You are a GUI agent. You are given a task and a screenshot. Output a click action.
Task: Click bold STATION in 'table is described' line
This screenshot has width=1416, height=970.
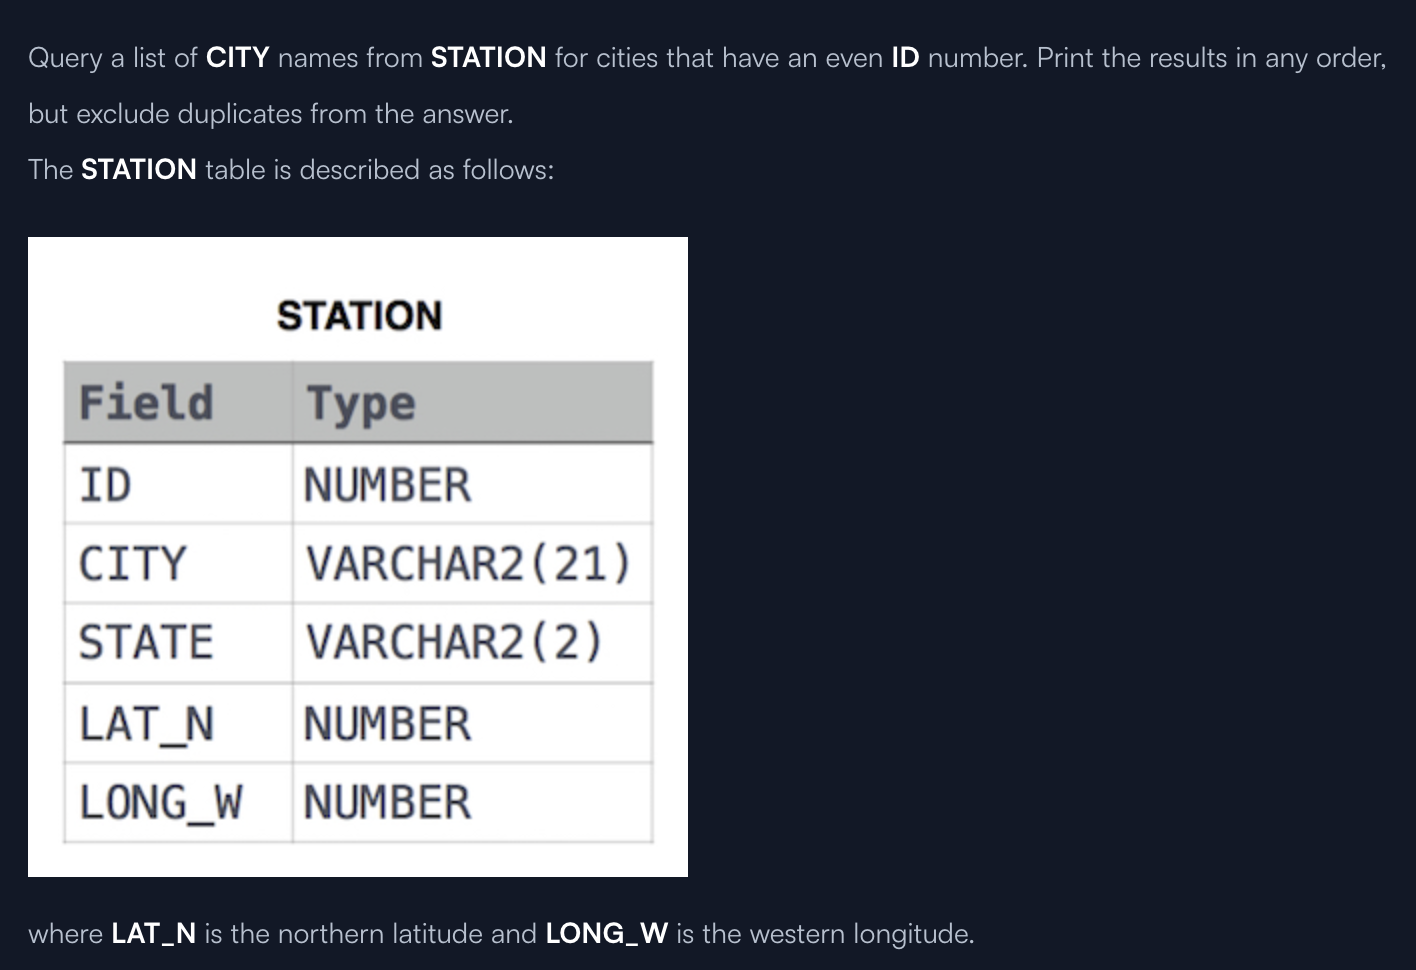[x=138, y=170]
